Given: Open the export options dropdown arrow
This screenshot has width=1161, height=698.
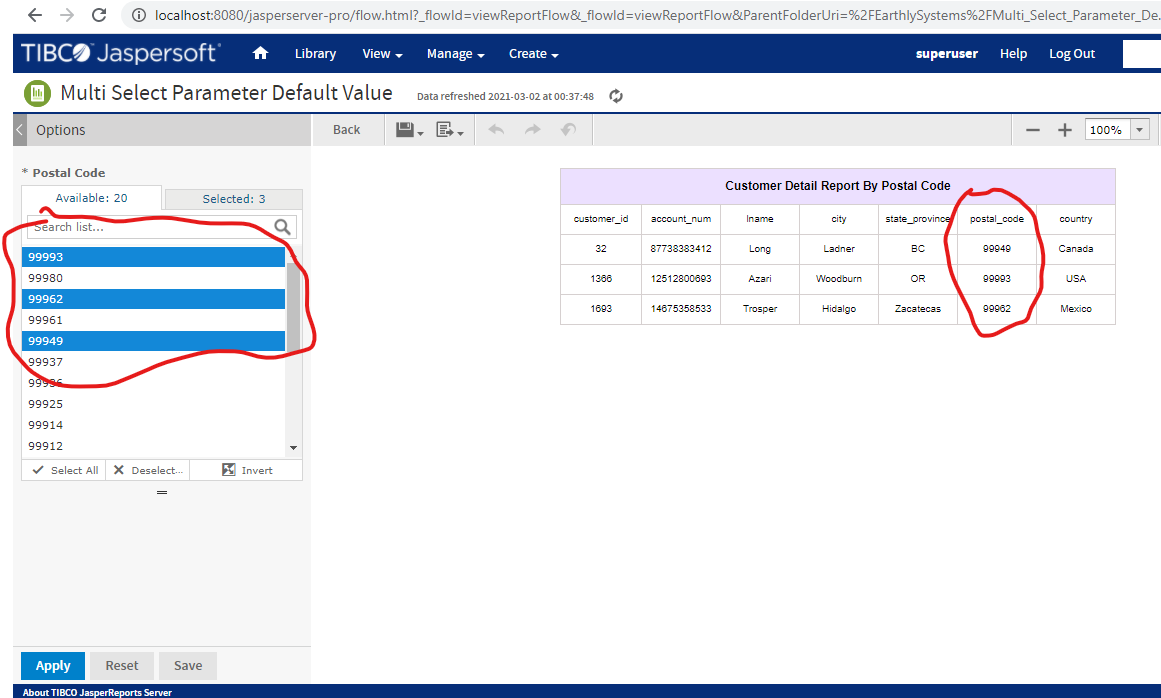Looking at the screenshot, I should [459, 134].
